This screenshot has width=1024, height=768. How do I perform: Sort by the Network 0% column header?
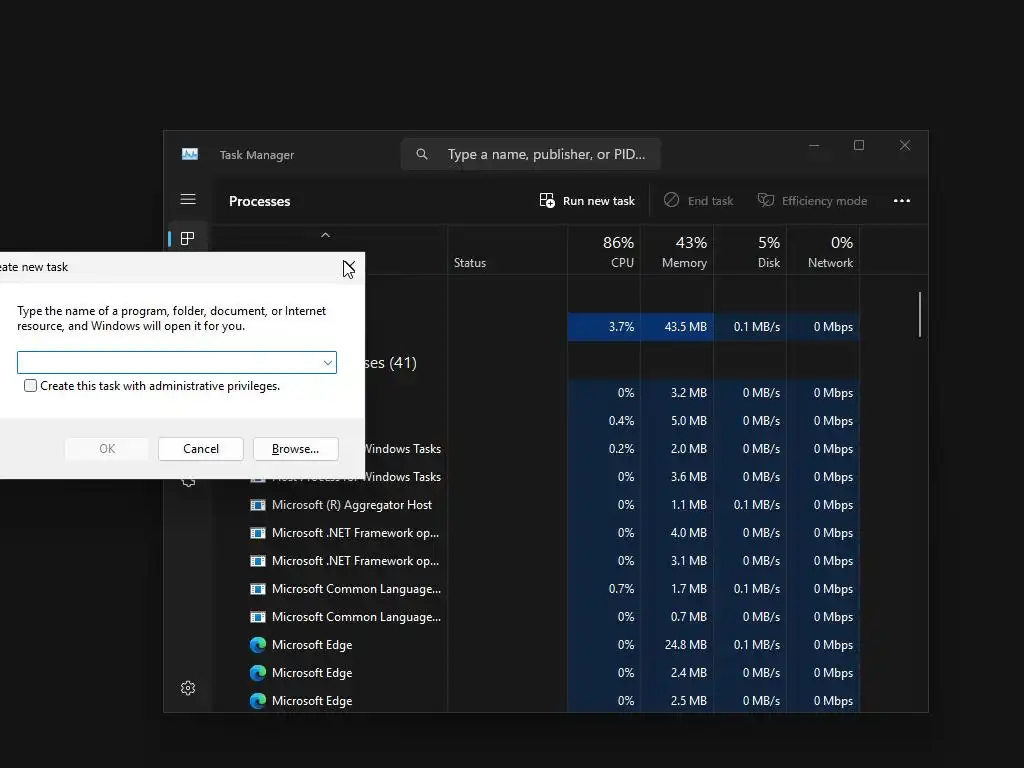click(x=824, y=251)
